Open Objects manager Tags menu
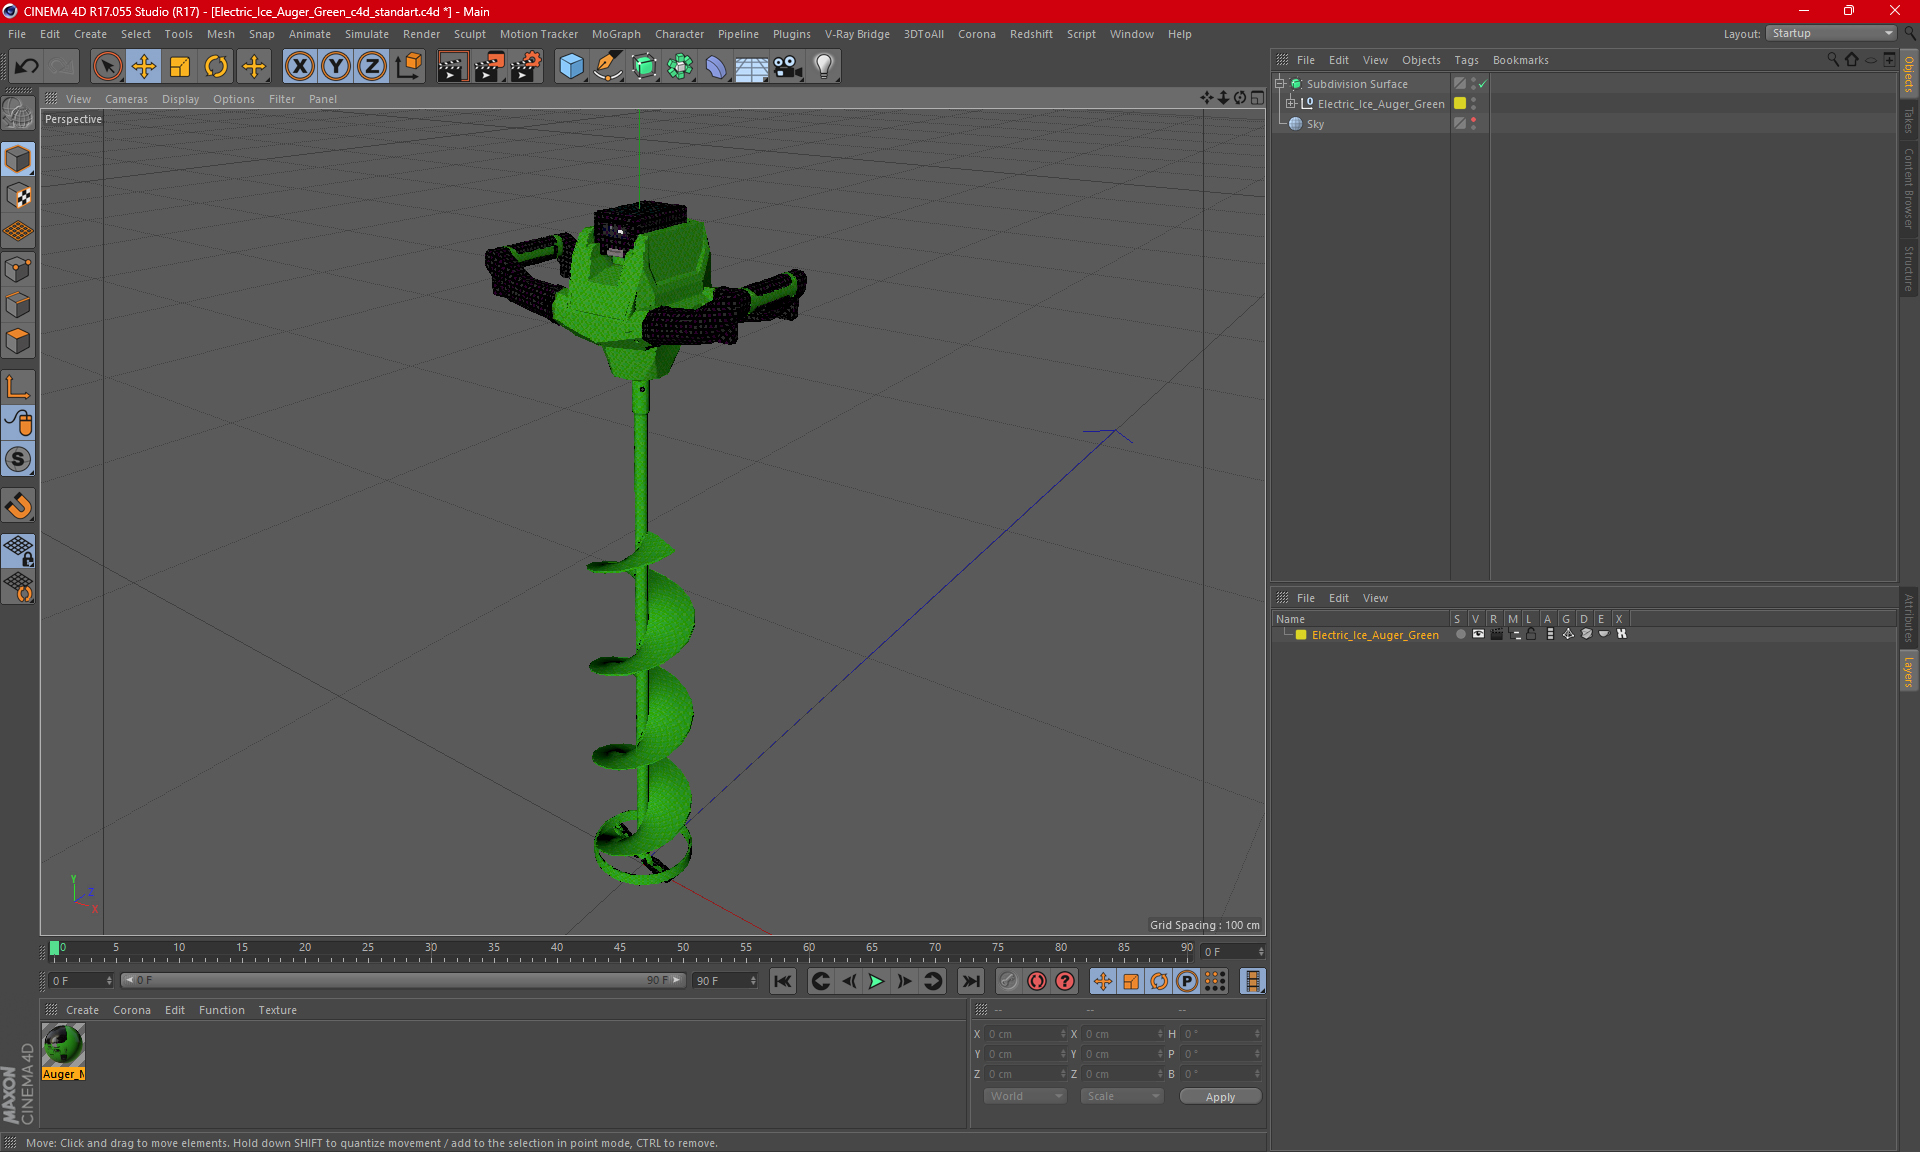Screen dimensions: 1920x1152 [1466, 60]
